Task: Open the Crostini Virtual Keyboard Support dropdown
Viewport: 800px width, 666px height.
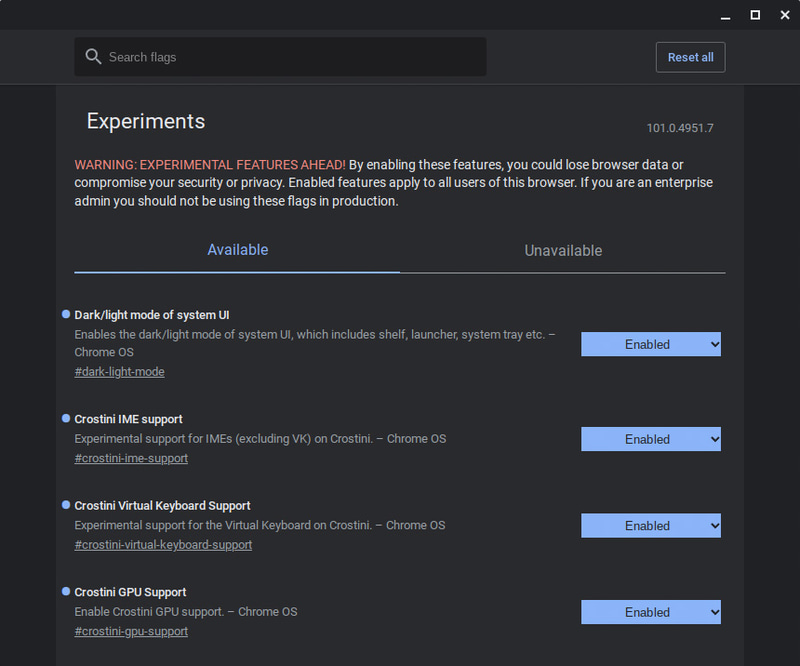Action: tap(651, 525)
